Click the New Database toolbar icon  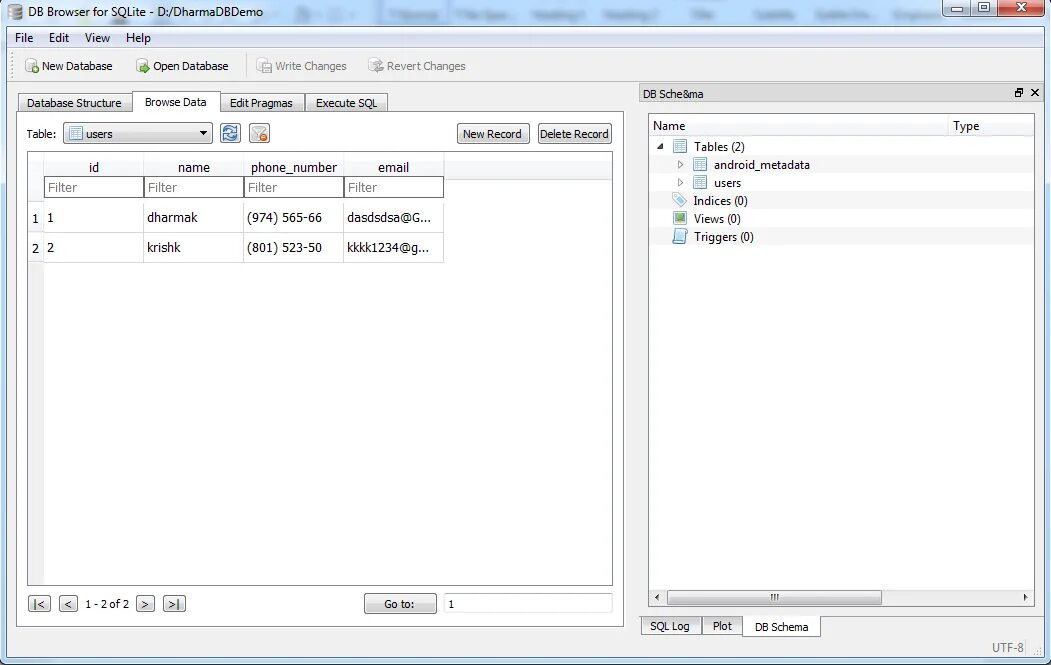(x=32, y=66)
